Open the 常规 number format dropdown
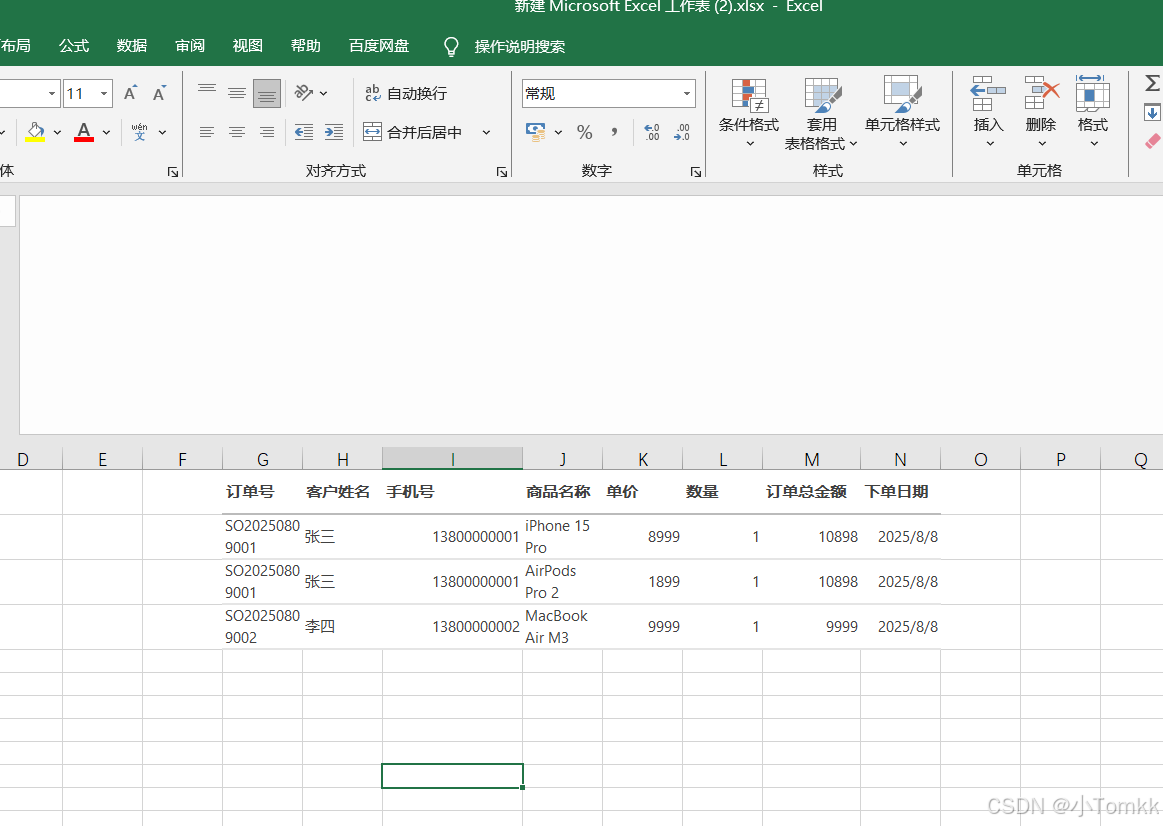The width and height of the screenshot is (1163, 826). point(686,93)
